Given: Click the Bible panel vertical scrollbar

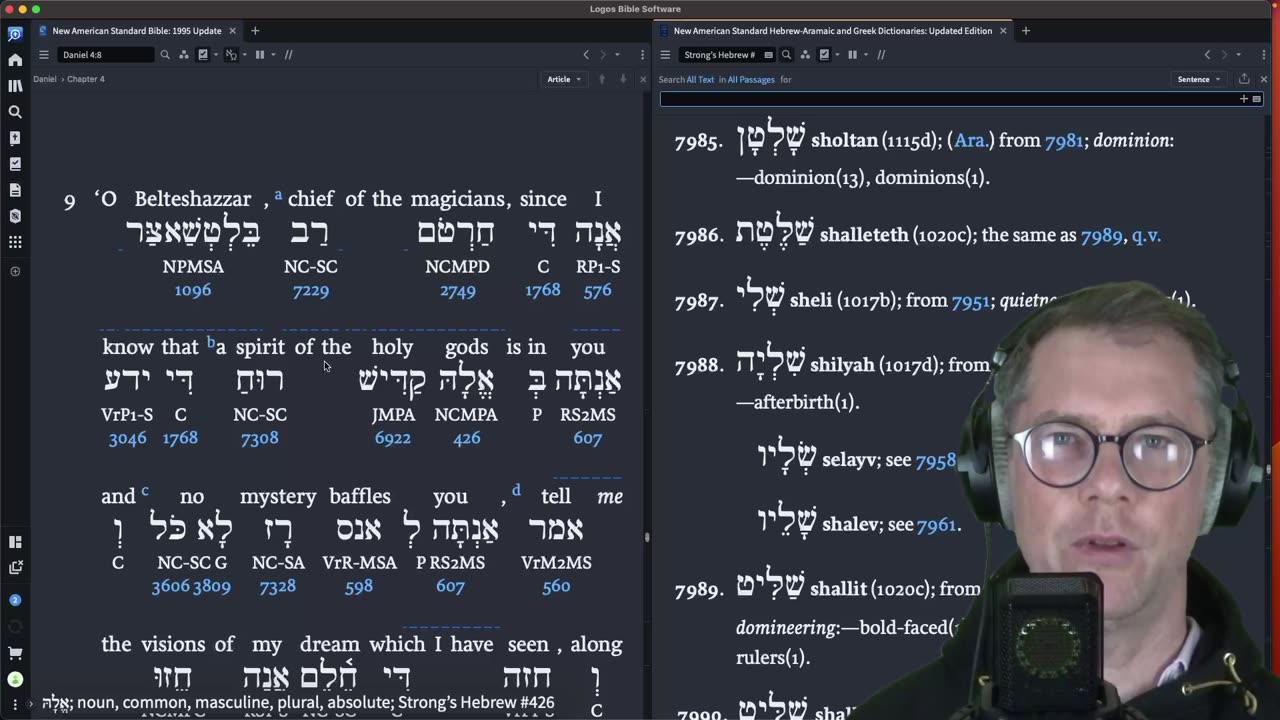Looking at the screenshot, I should [x=646, y=537].
